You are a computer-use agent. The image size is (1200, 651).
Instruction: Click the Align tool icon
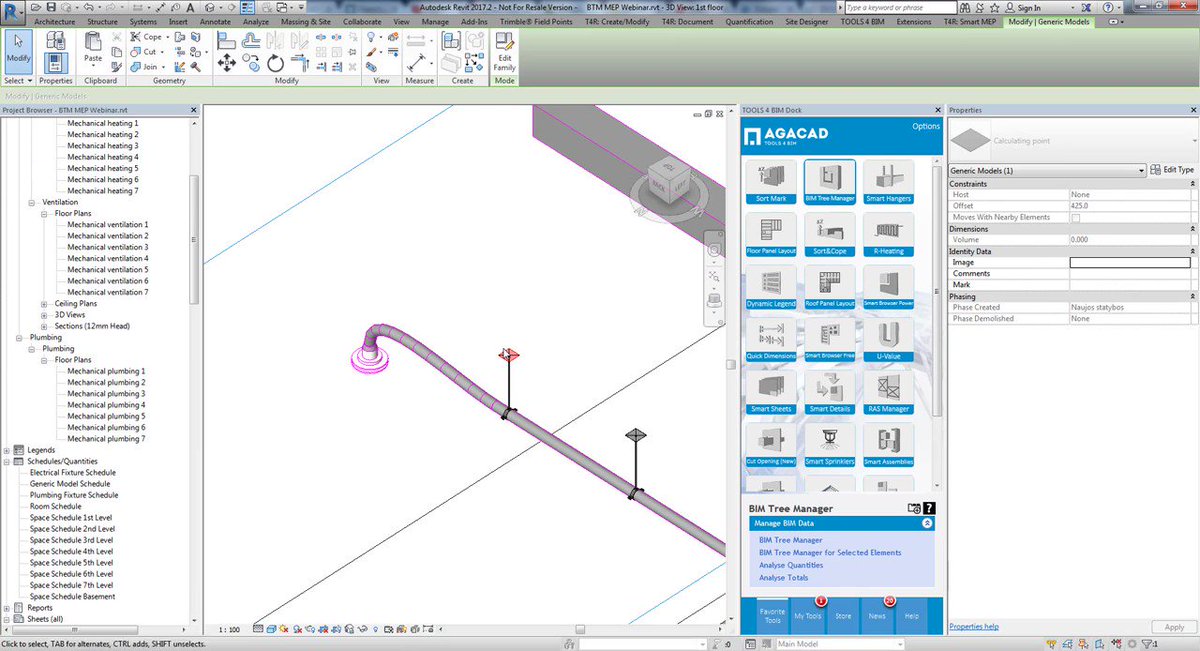coord(227,40)
